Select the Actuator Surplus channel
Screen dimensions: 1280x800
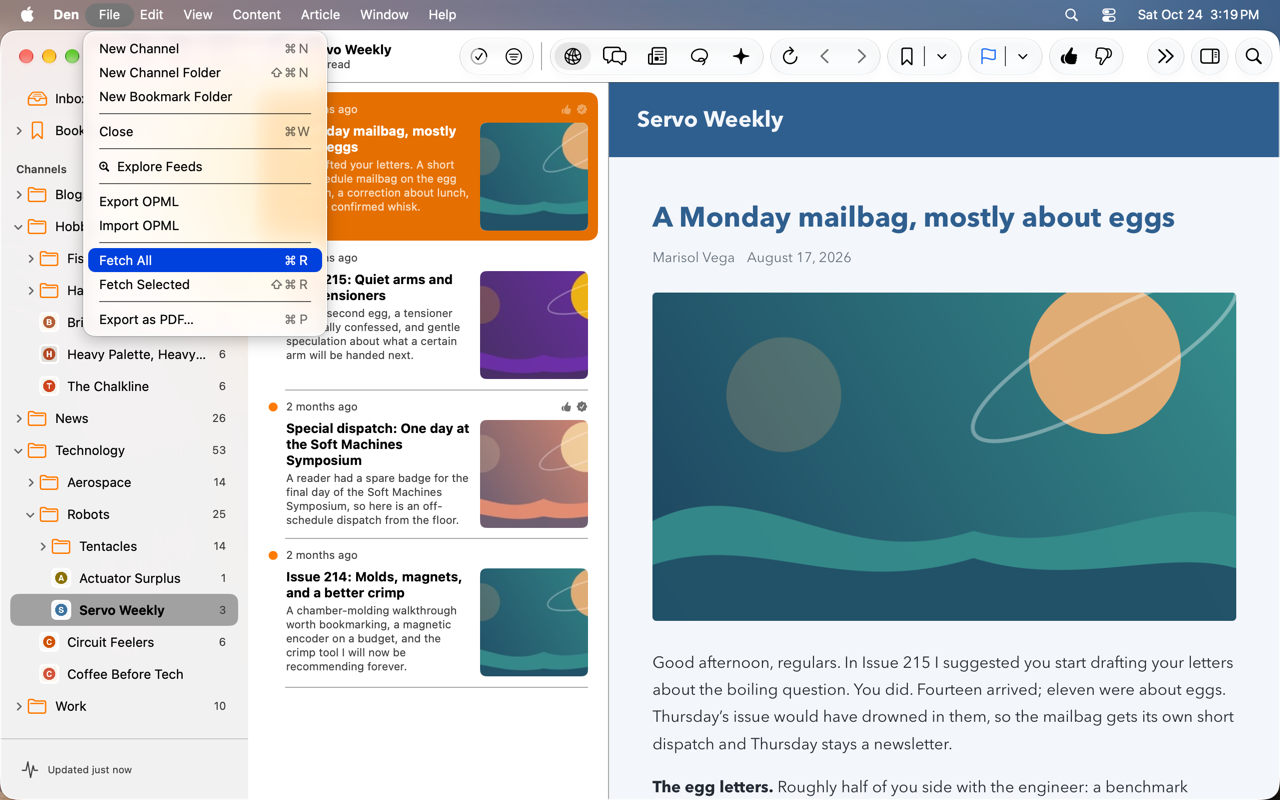click(x=124, y=578)
